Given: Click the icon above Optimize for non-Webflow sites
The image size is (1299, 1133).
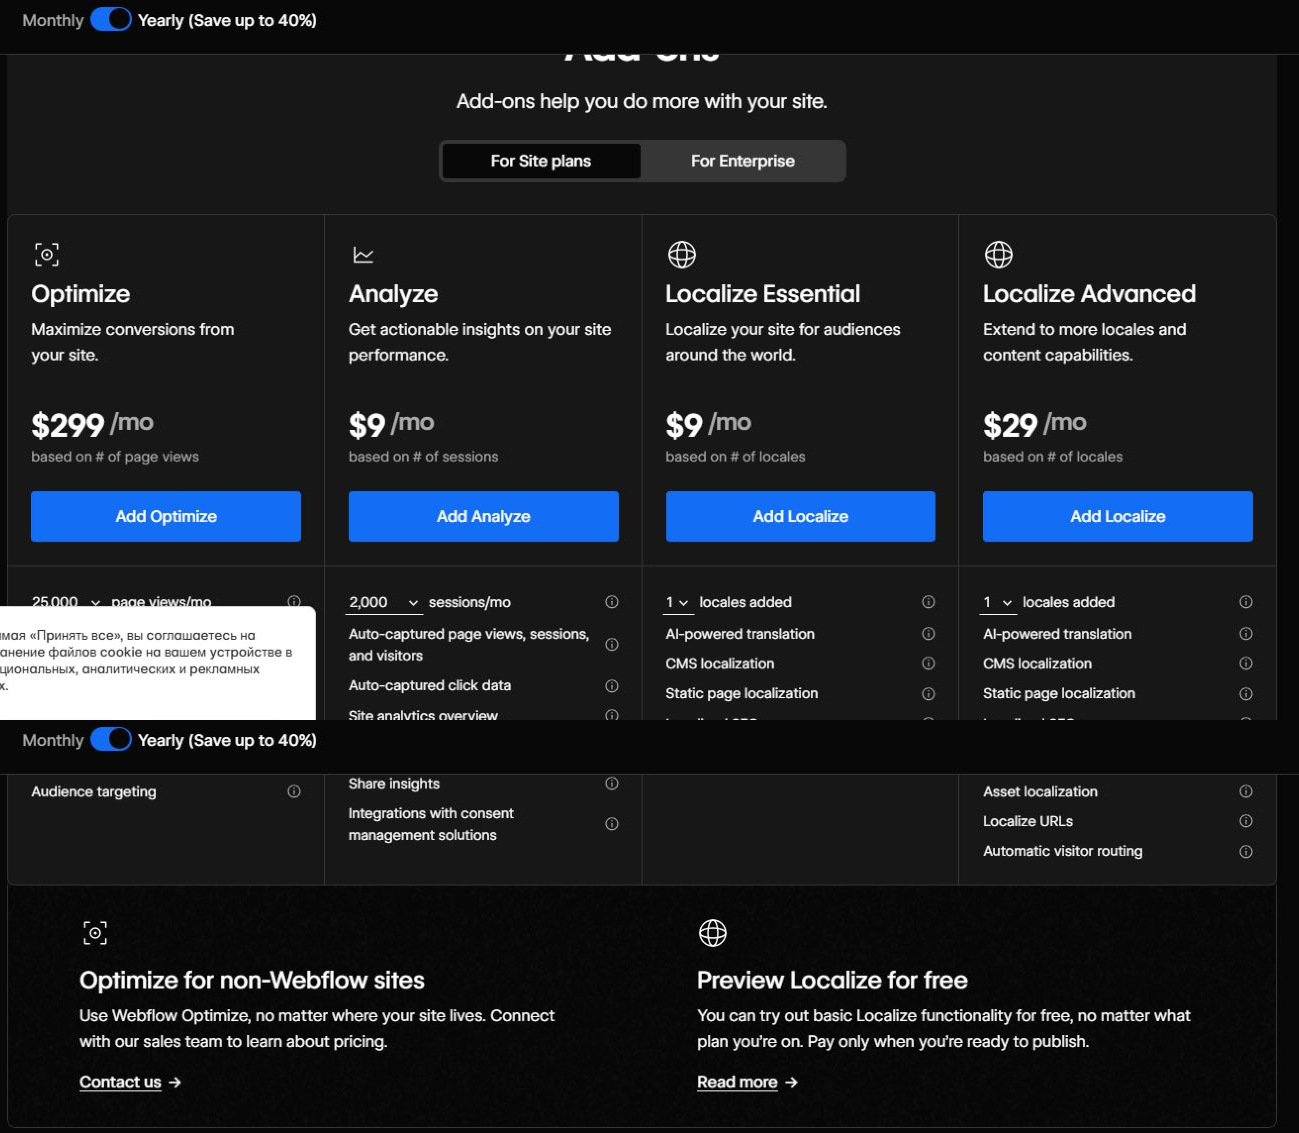Looking at the screenshot, I should click(x=95, y=933).
